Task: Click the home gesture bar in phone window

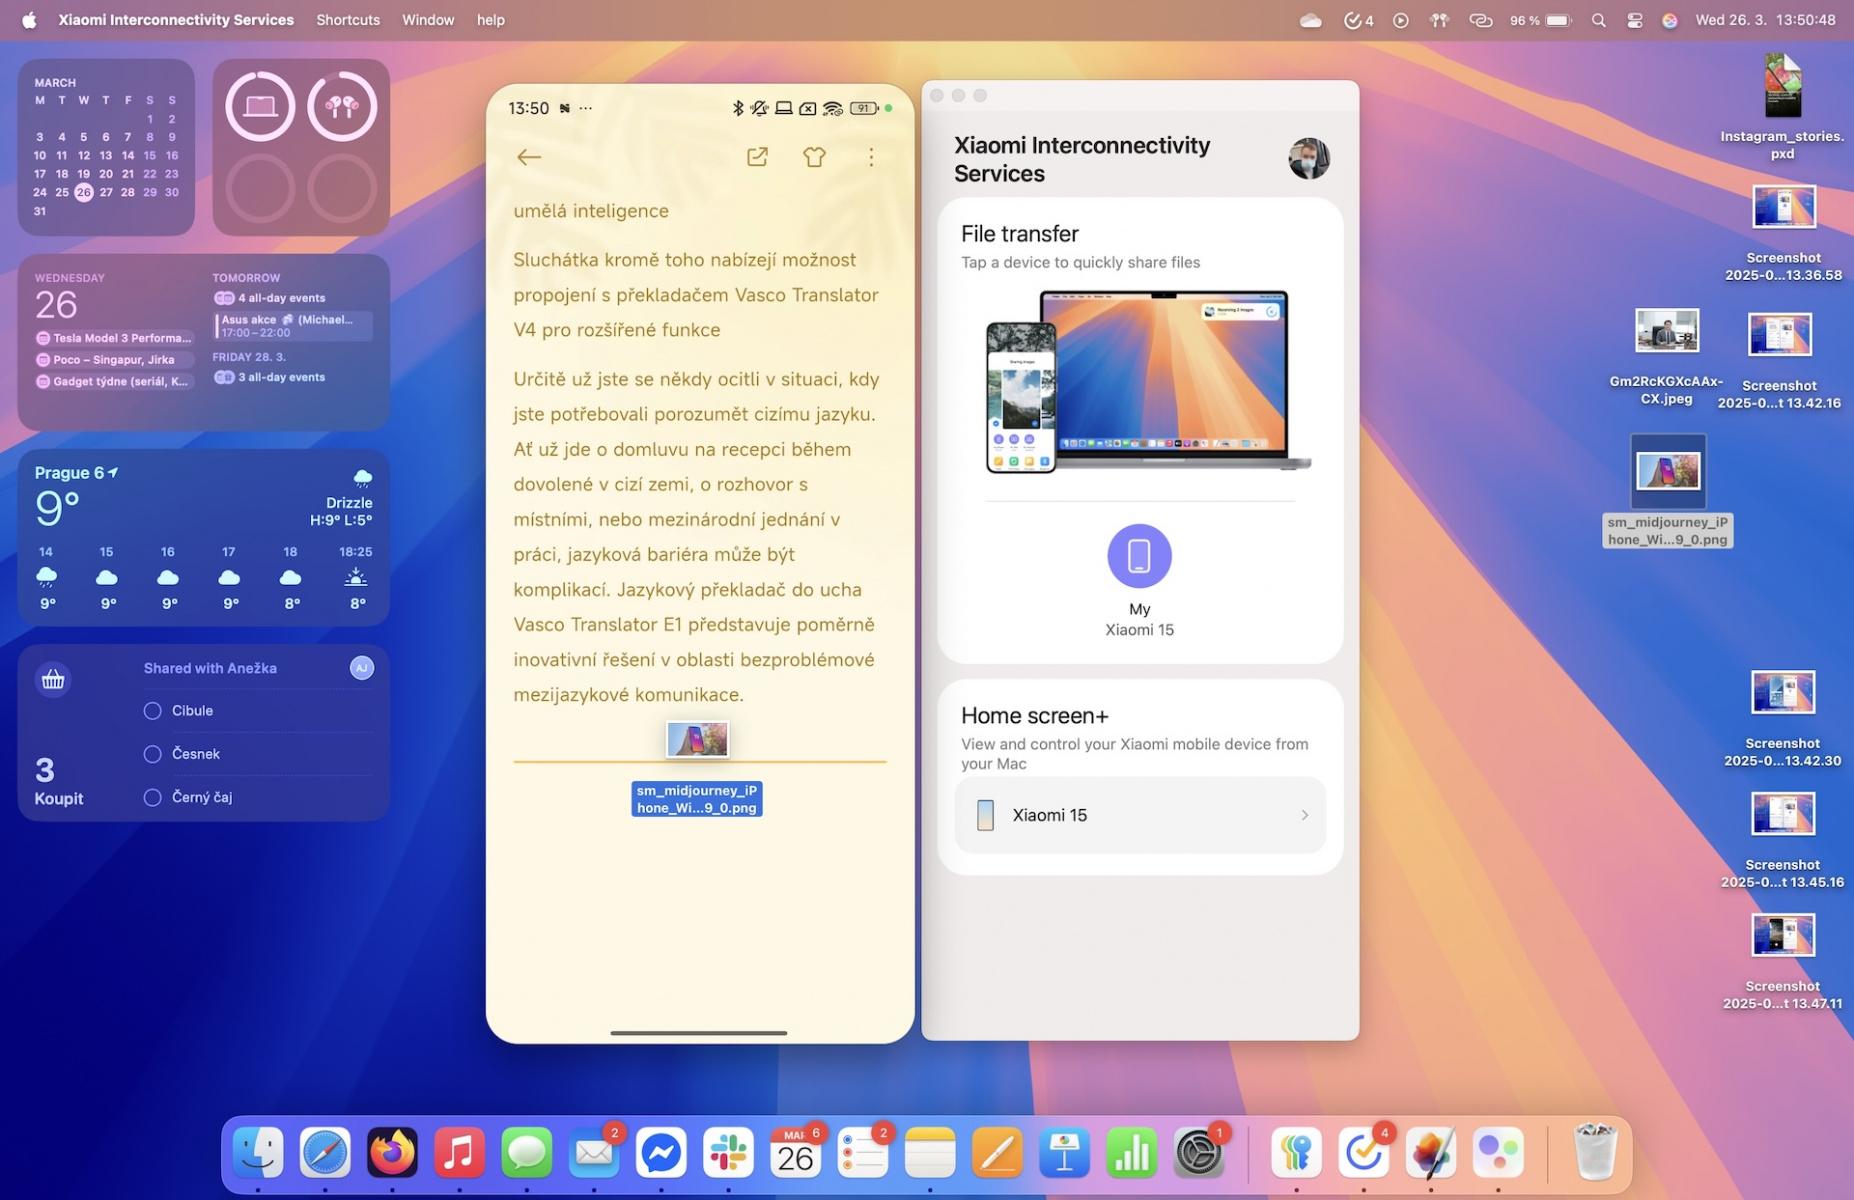Action: (698, 1033)
